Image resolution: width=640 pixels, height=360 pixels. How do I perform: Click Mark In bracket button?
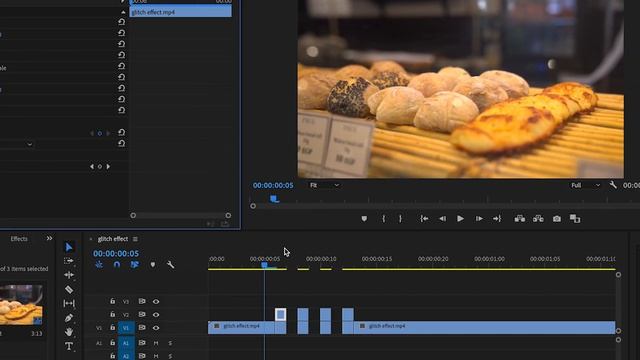(384, 219)
